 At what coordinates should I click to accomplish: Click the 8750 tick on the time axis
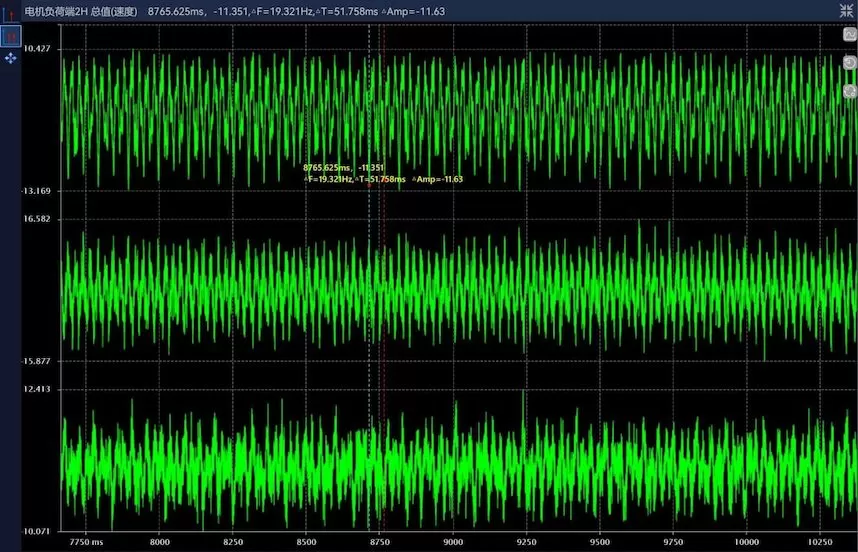pos(379,541)
